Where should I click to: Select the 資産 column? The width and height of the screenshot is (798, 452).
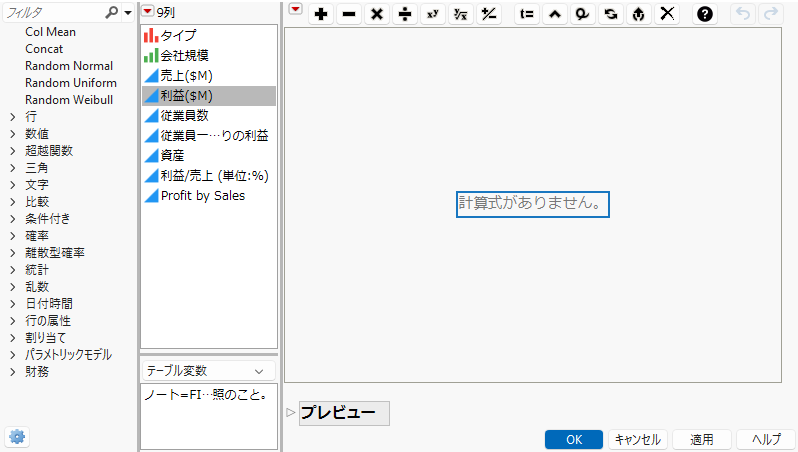pyautogui.click(x=209, y=155)
